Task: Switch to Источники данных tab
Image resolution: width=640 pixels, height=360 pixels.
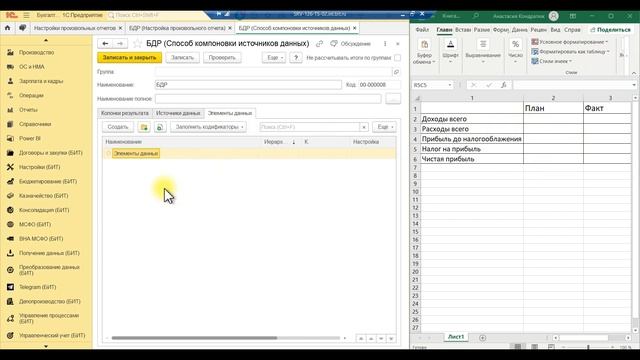Action: coord(178,113)
